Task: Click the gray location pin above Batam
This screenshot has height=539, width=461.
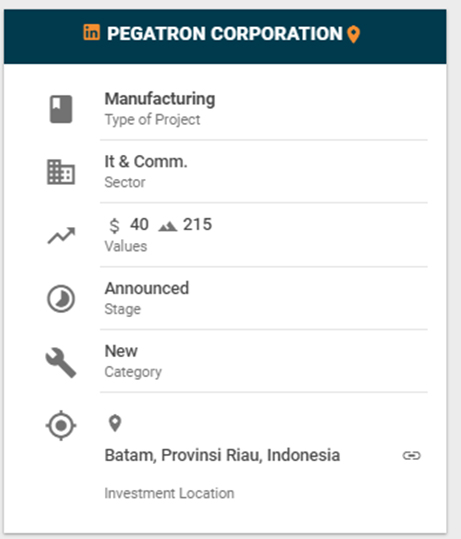Action: pyautogui.click(x=115, y=423)
